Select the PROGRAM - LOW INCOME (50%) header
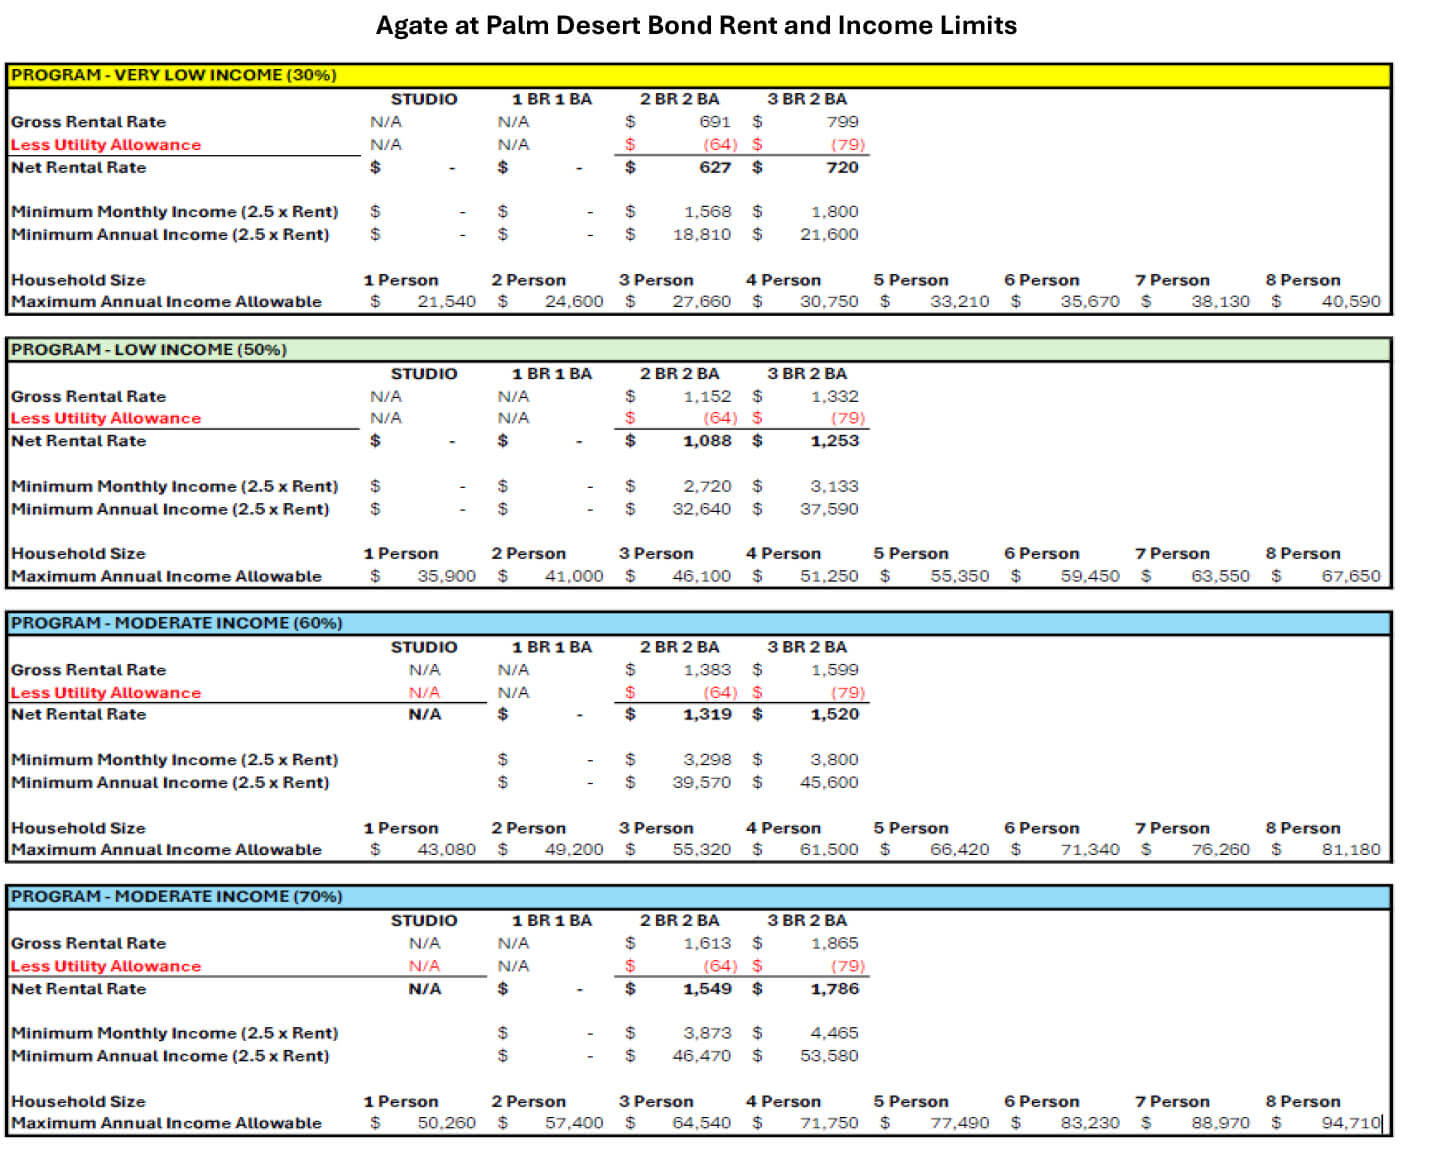Viewport: 1436px width, 1150px height. (x=698, y=349)
